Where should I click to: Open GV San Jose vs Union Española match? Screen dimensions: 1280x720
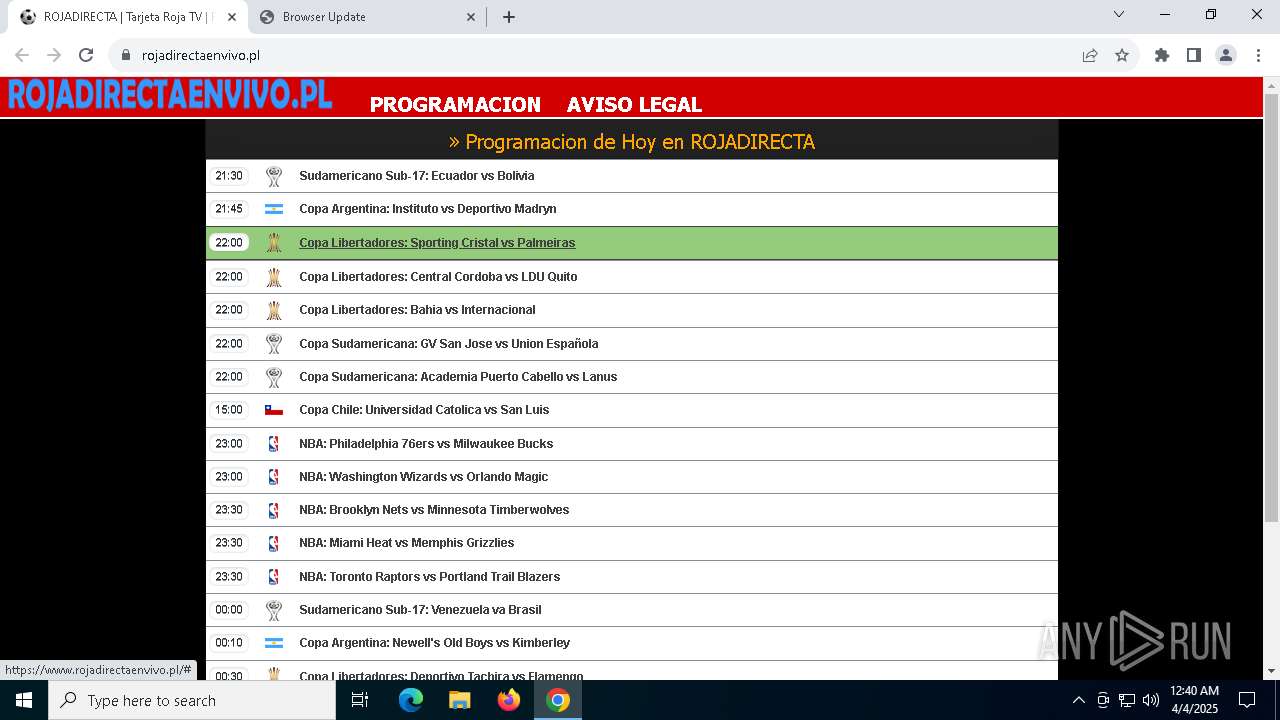click(x=449, y=344)
